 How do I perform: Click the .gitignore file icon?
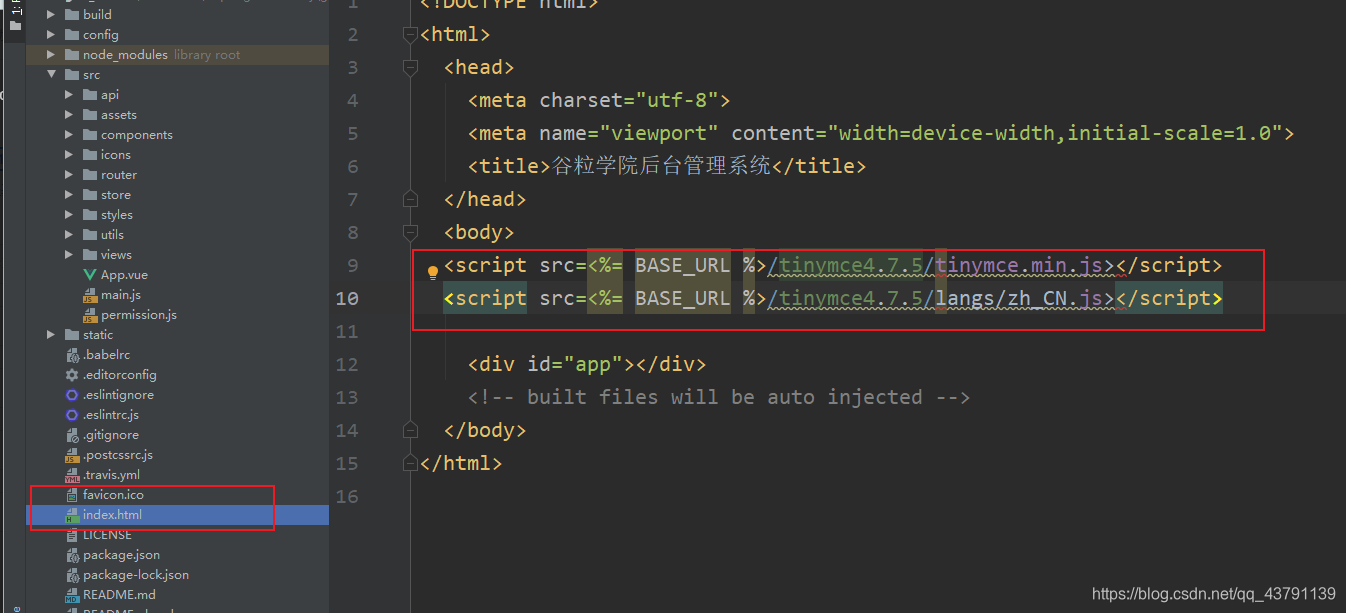pos(71,435)
